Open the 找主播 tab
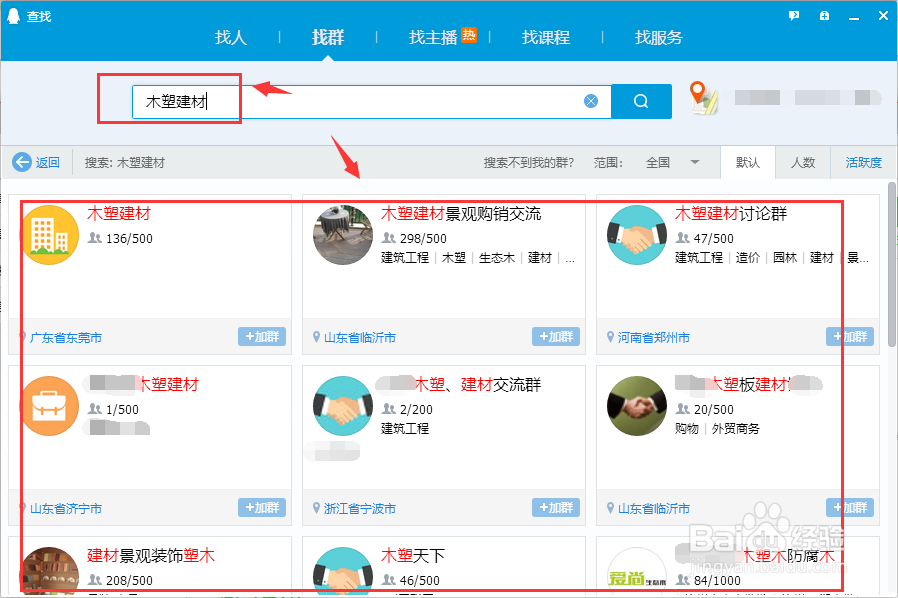The width and height of the screenshot is (898, 598). [433, 37]
